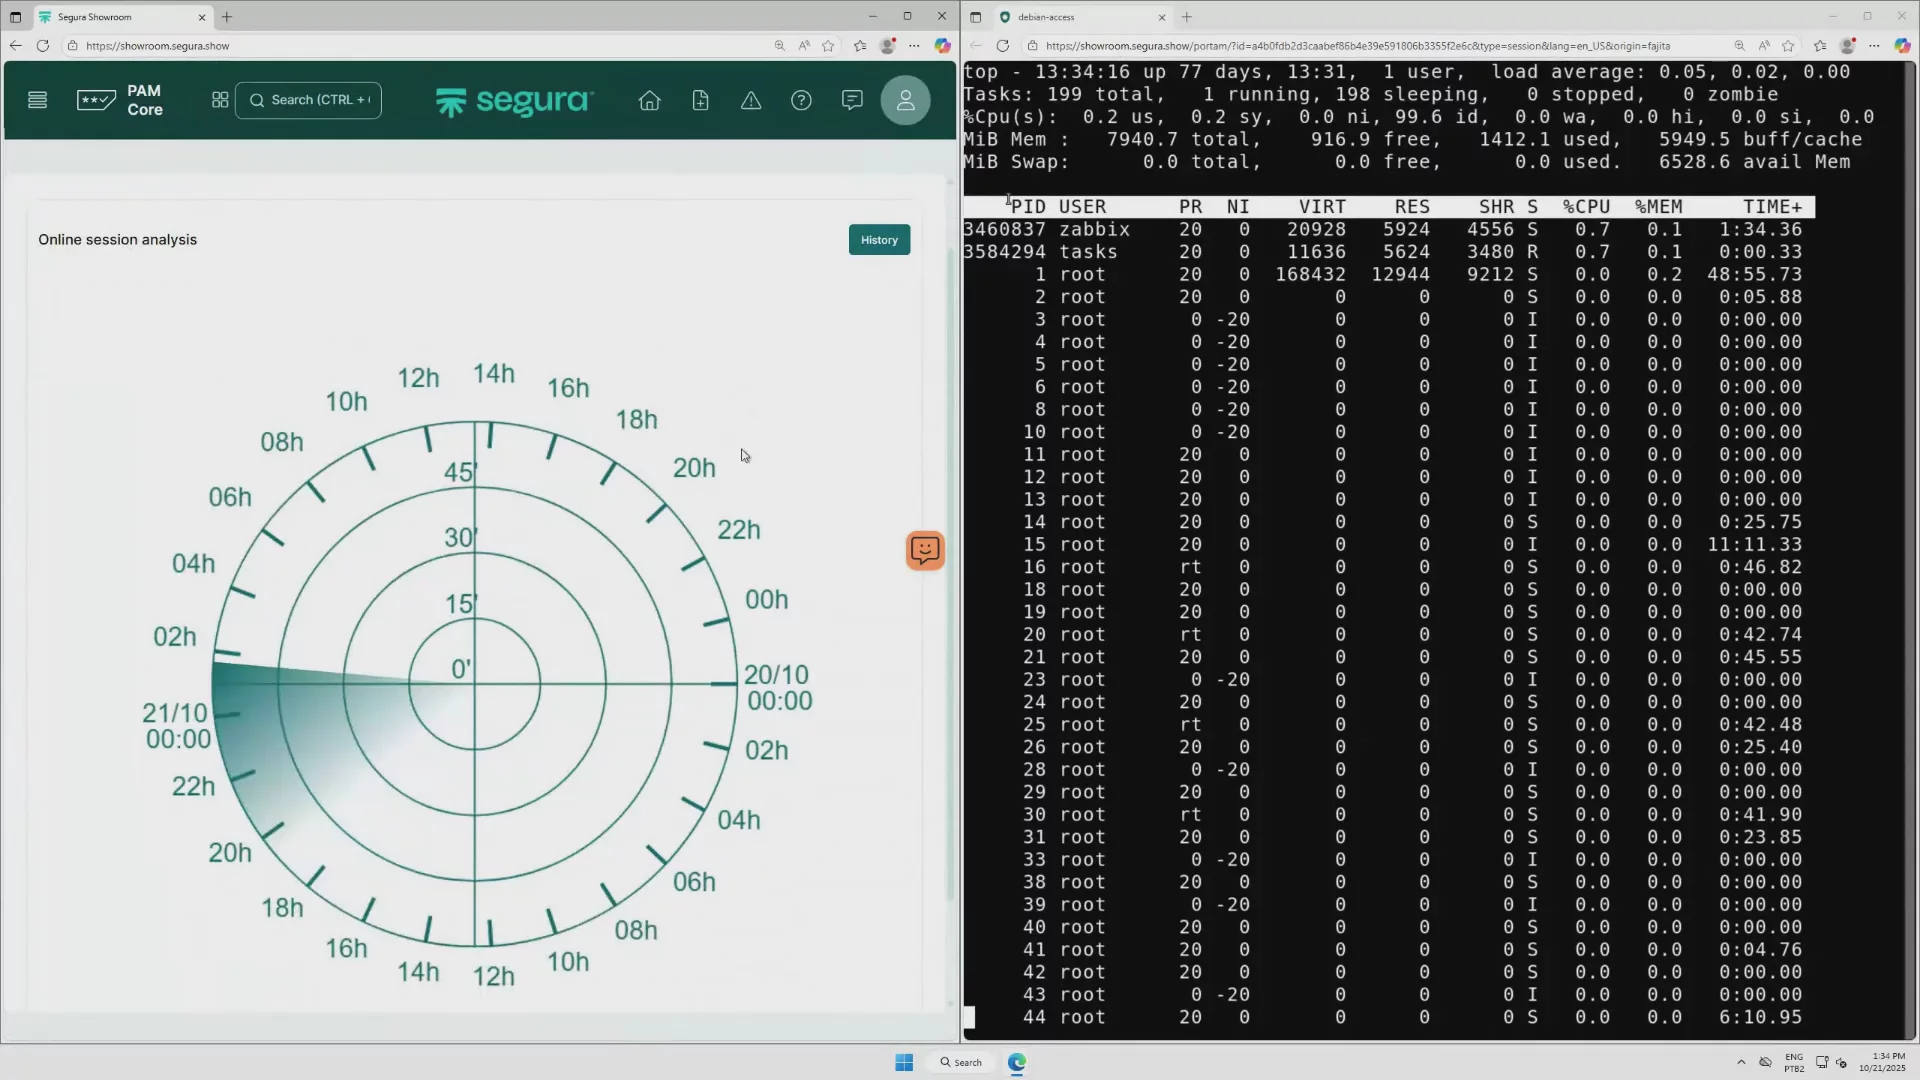Open browser profile in Segura window
This screenshot has width=1920, height=1080.
pos(887,45)
